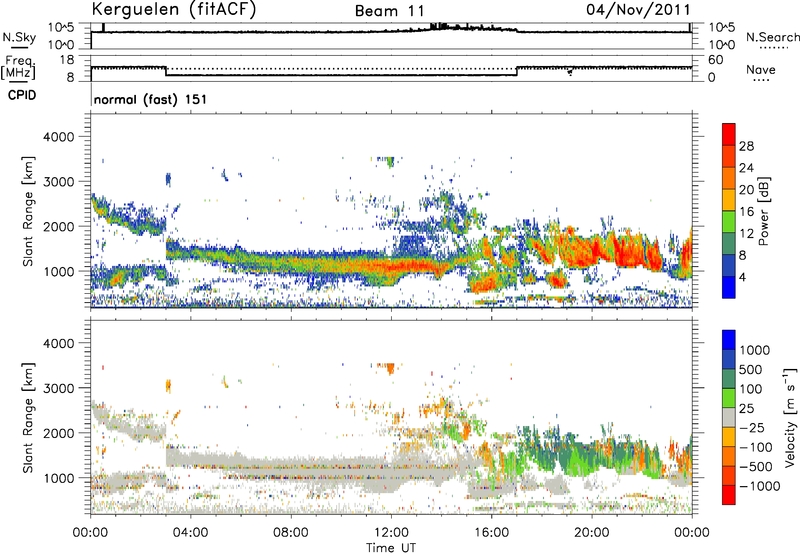Click the left '10^5' noise axis tick
The image size is (800, 554).
coord(61,28)
